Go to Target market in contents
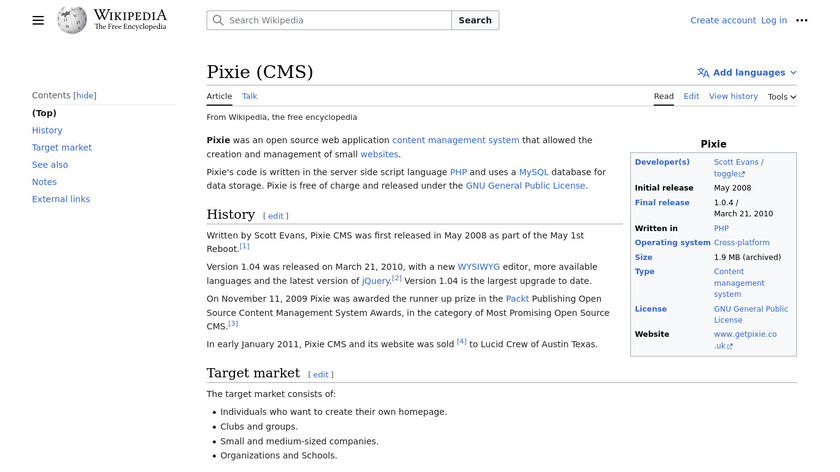840x472 pixels. click(62, 147)
